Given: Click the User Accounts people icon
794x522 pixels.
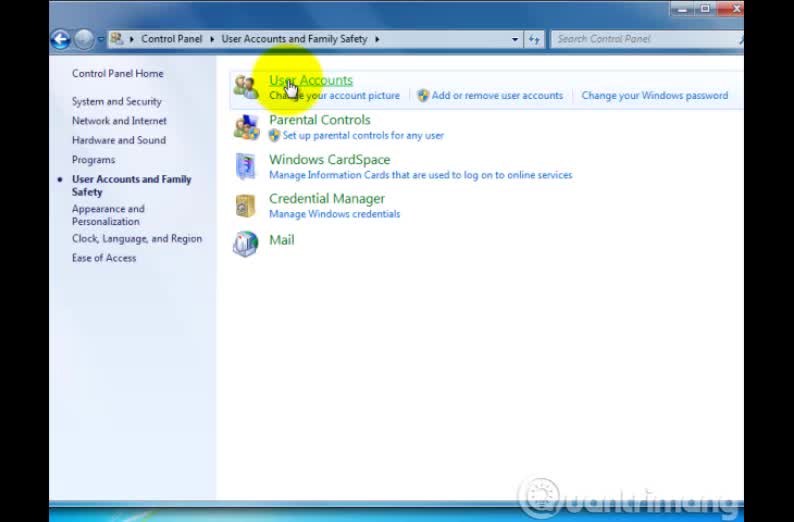Looking at the screenshot, I should 246,87.
